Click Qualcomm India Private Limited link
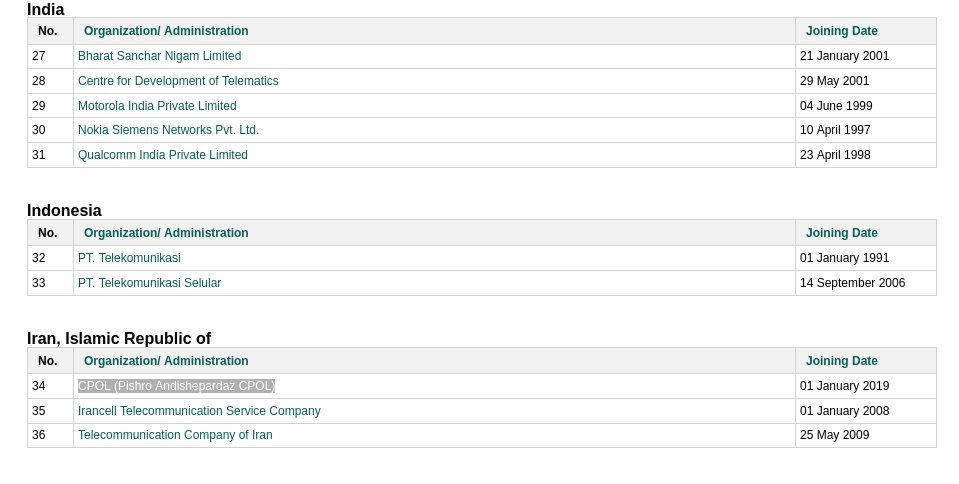 (163, 155)
